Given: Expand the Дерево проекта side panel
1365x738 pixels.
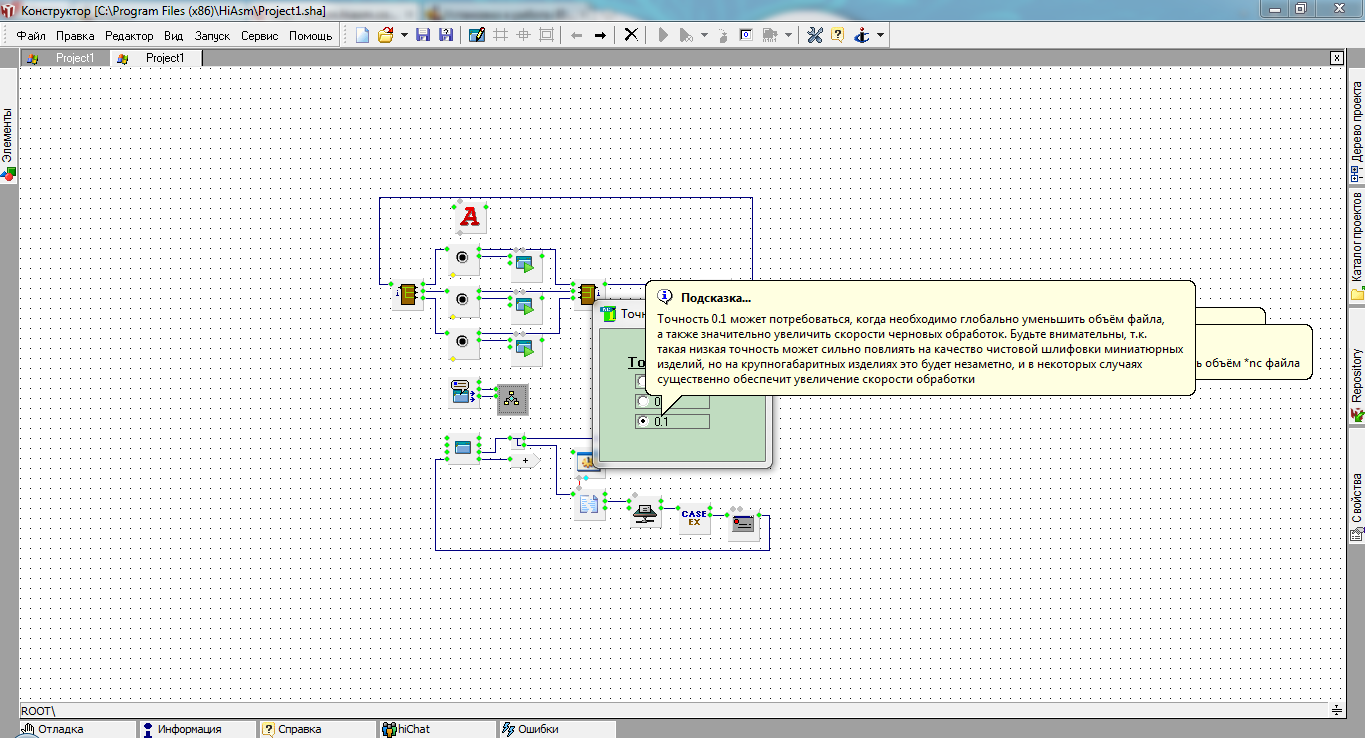Looking at the screenshot, I should [1356, 126].
